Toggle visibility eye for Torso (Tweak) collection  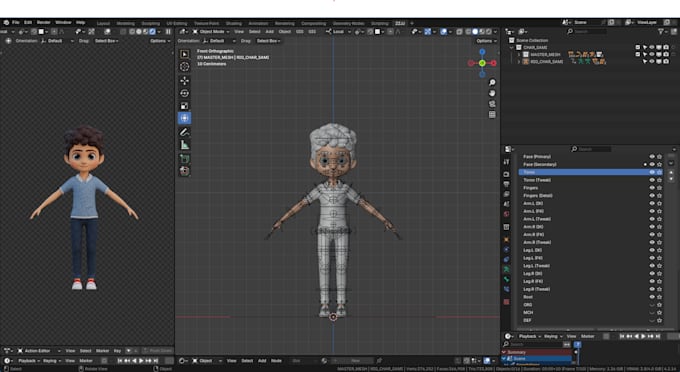[651, 180]
